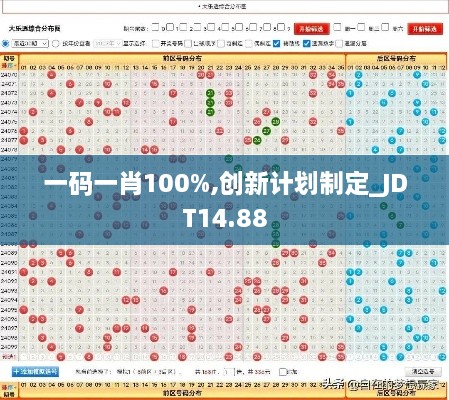449x400 pixels.
Task: Click the first red 开始筛选 filter button
Action: [x=311, y=29]
